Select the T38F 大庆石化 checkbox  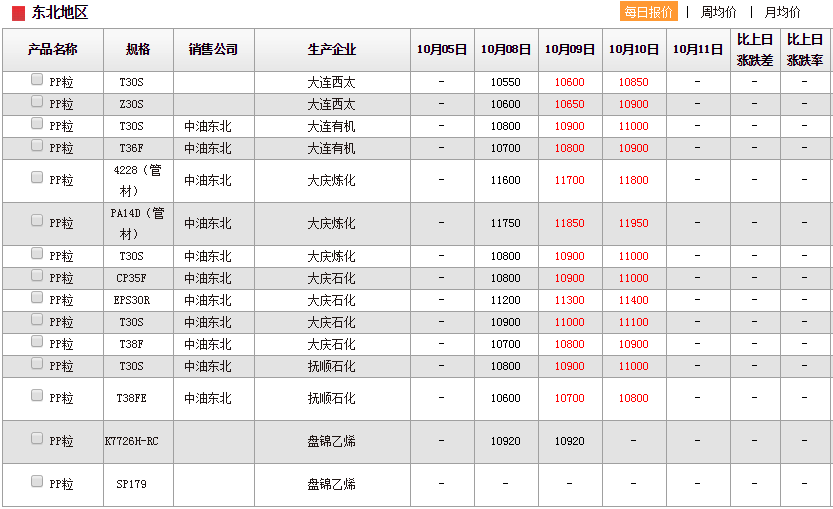click(x=37, y=341)
